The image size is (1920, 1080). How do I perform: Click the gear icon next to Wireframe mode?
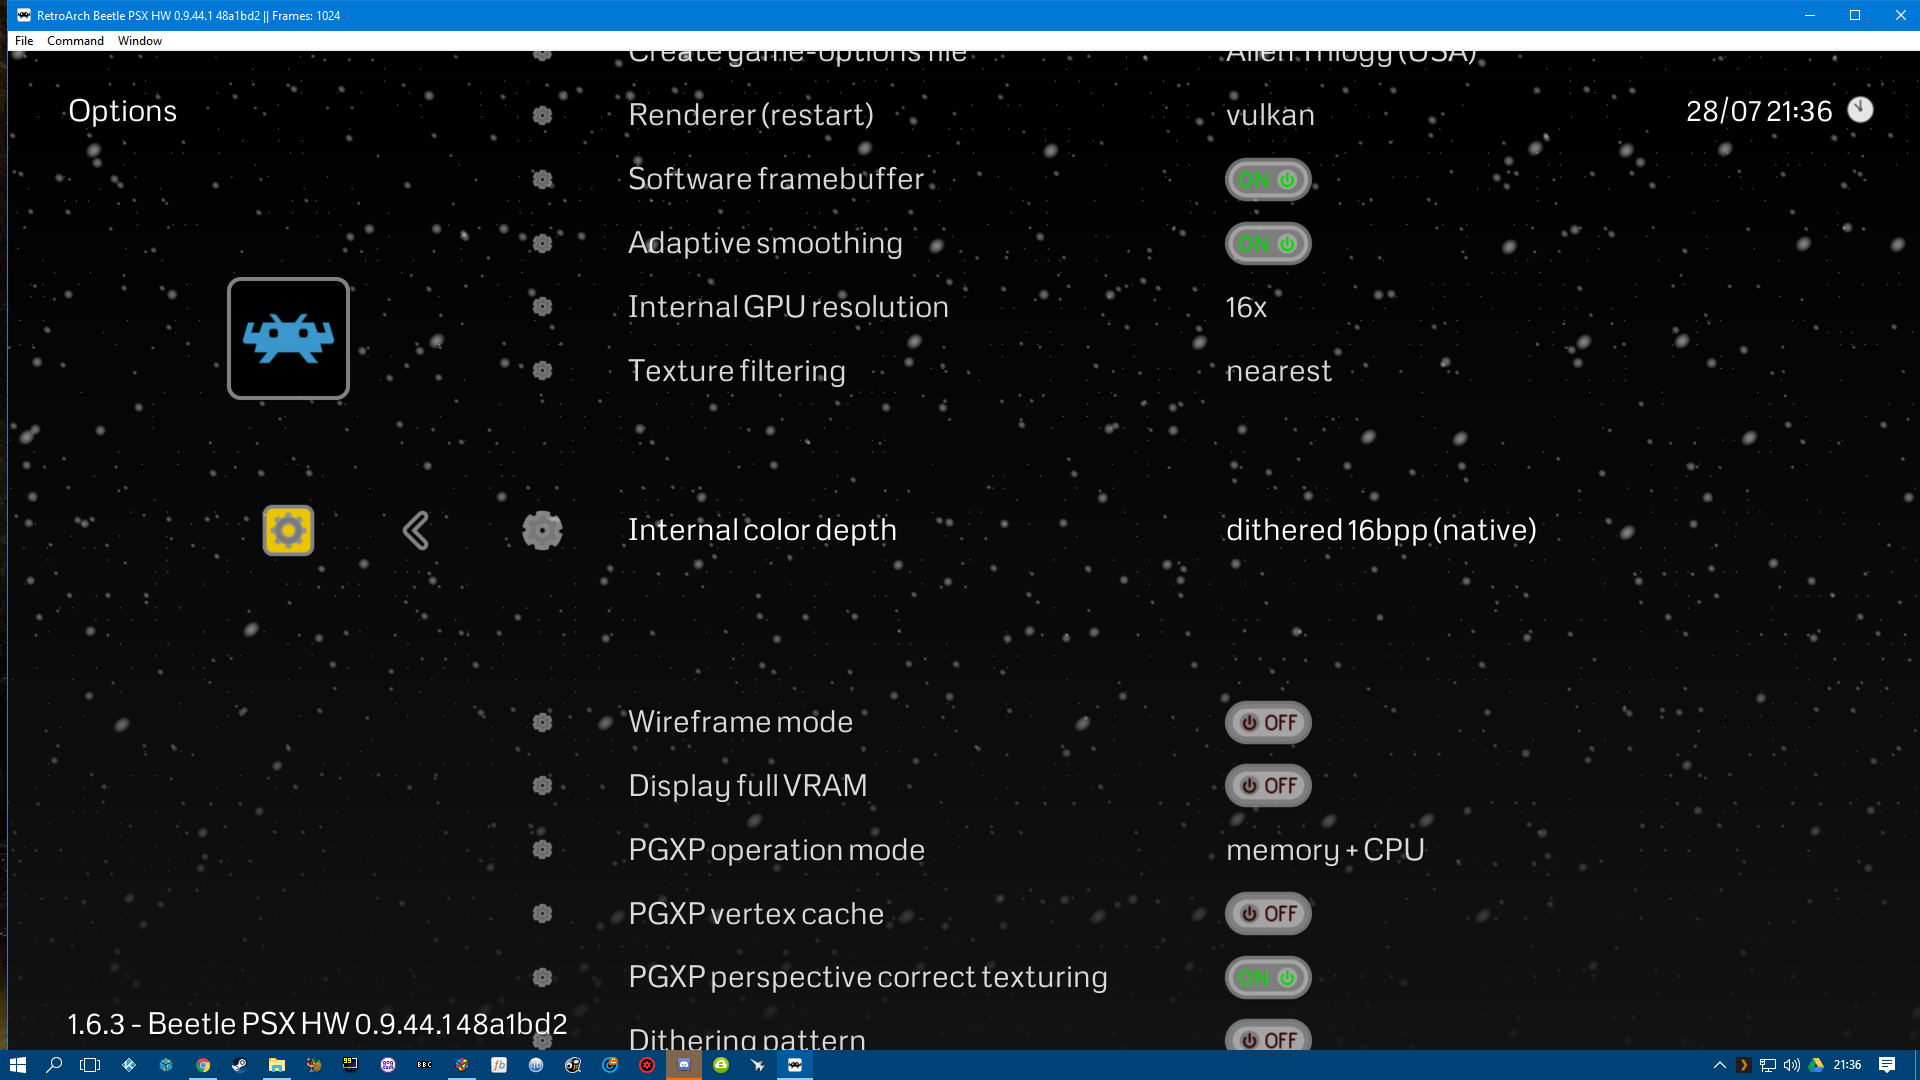542,722
